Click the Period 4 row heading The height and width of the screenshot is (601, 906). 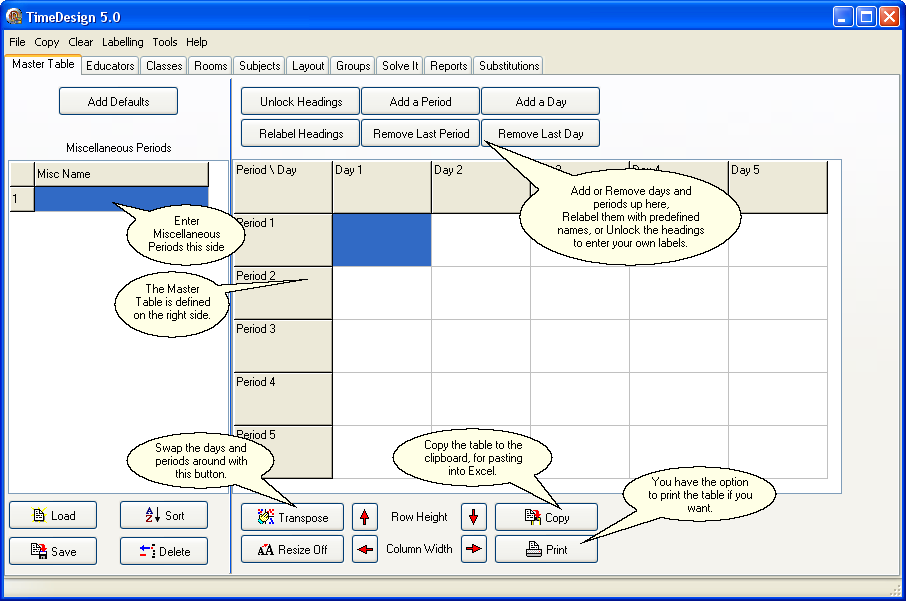283,399
